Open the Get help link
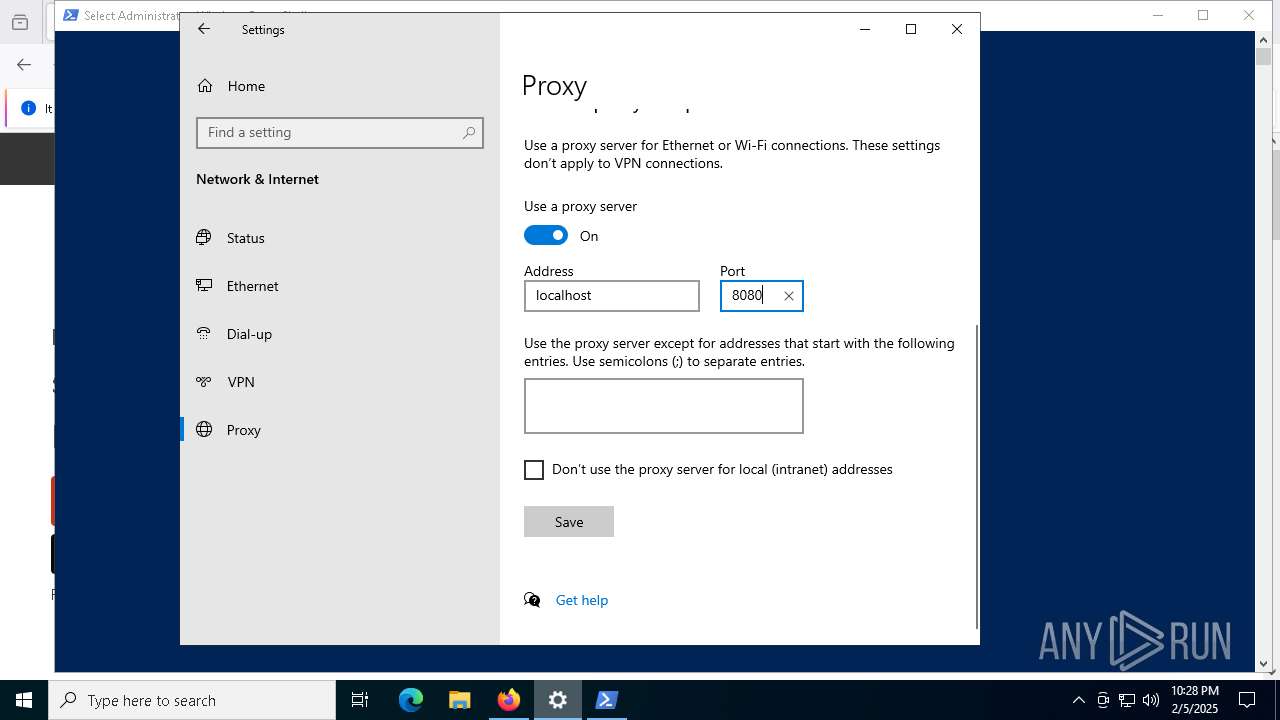The width and height of the screenshot is (1280, 720). tap(582, 600)
